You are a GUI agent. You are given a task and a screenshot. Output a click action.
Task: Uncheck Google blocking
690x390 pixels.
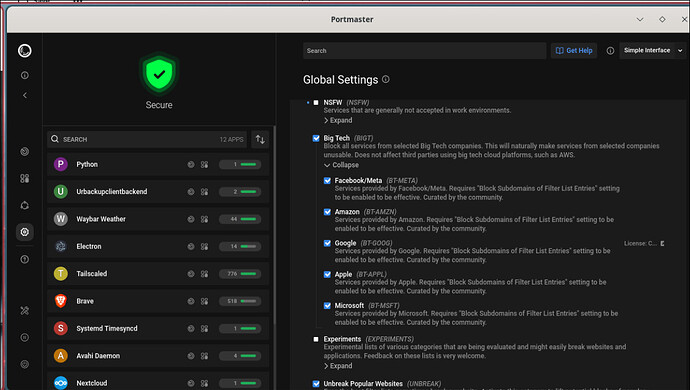(x=327, y=243)
